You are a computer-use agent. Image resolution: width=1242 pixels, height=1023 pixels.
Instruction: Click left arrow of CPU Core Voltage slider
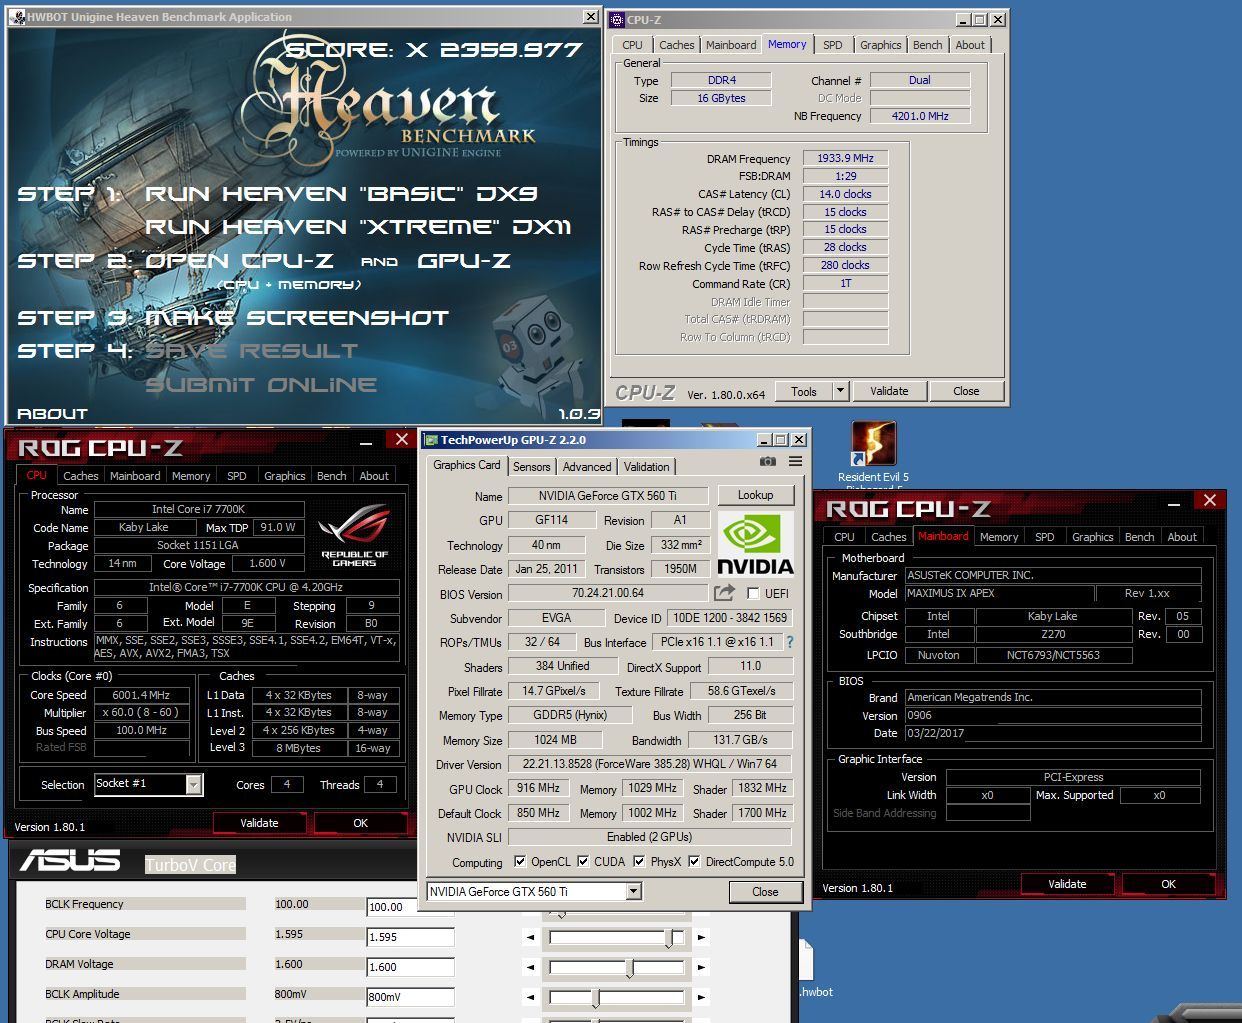530,938
